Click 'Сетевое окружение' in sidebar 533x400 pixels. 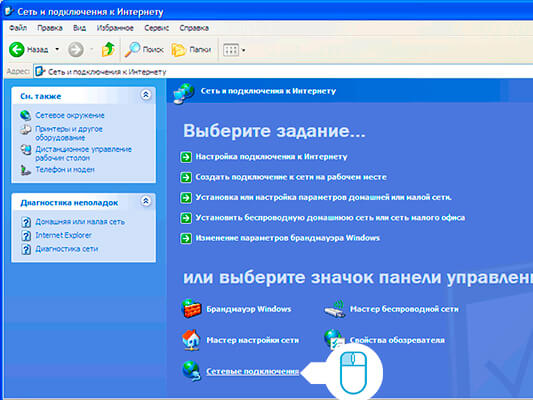pyautogui.click(x=70, y=115)
